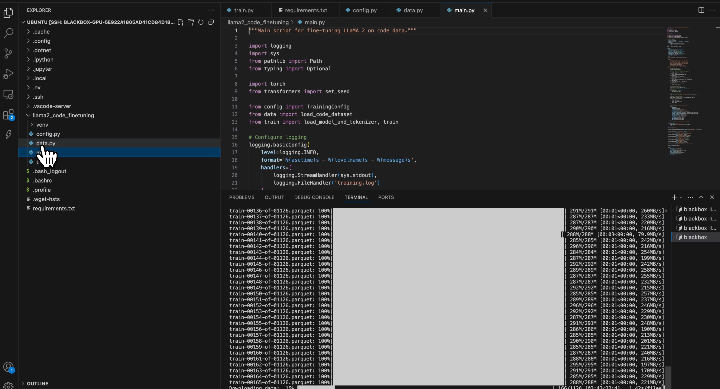Open Explorer views and more actions menu

click(211, 10)
